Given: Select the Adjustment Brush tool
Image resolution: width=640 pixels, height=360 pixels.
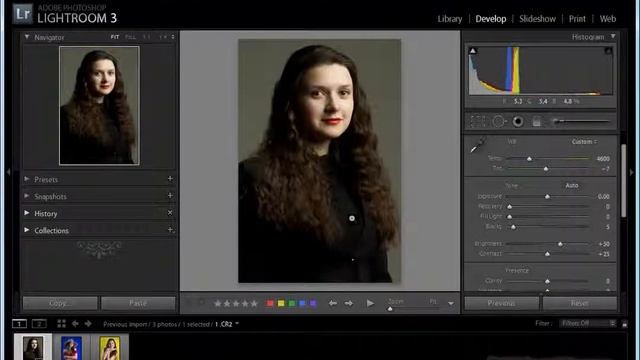Looking at the screenshot, I should click(580, 121).
